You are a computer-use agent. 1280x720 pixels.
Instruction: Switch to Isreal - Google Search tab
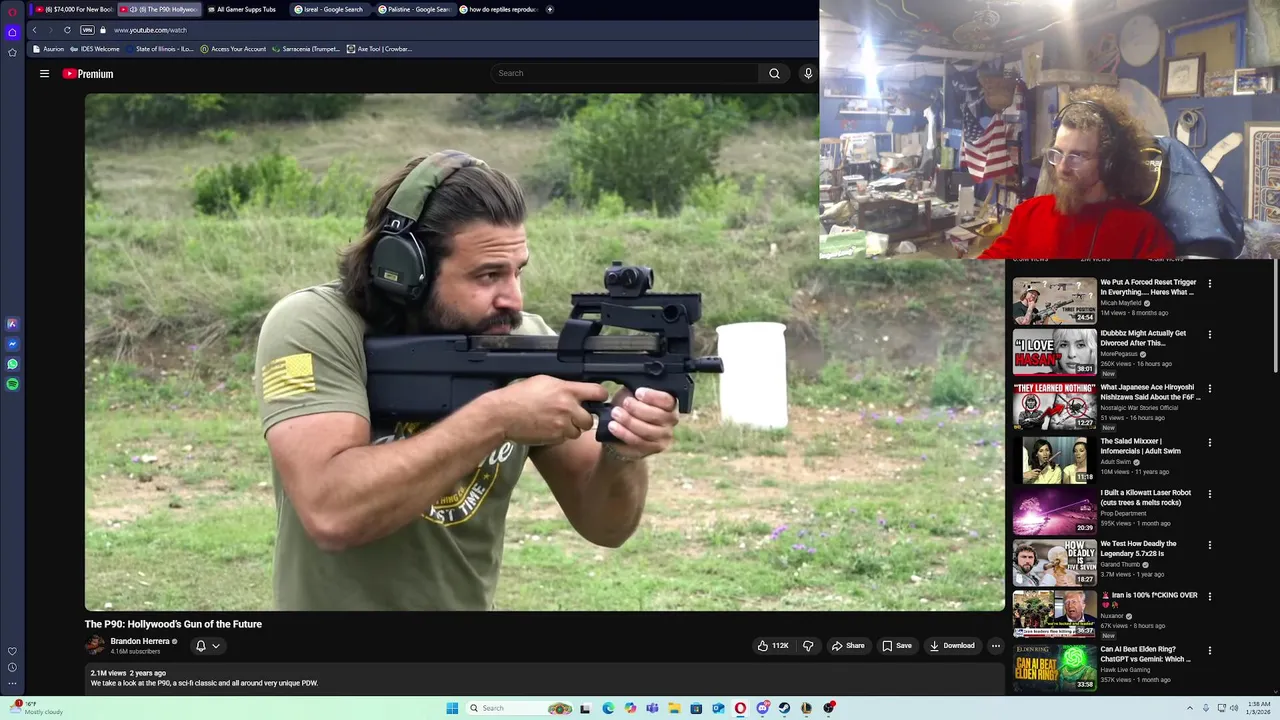tap(329, 9)
